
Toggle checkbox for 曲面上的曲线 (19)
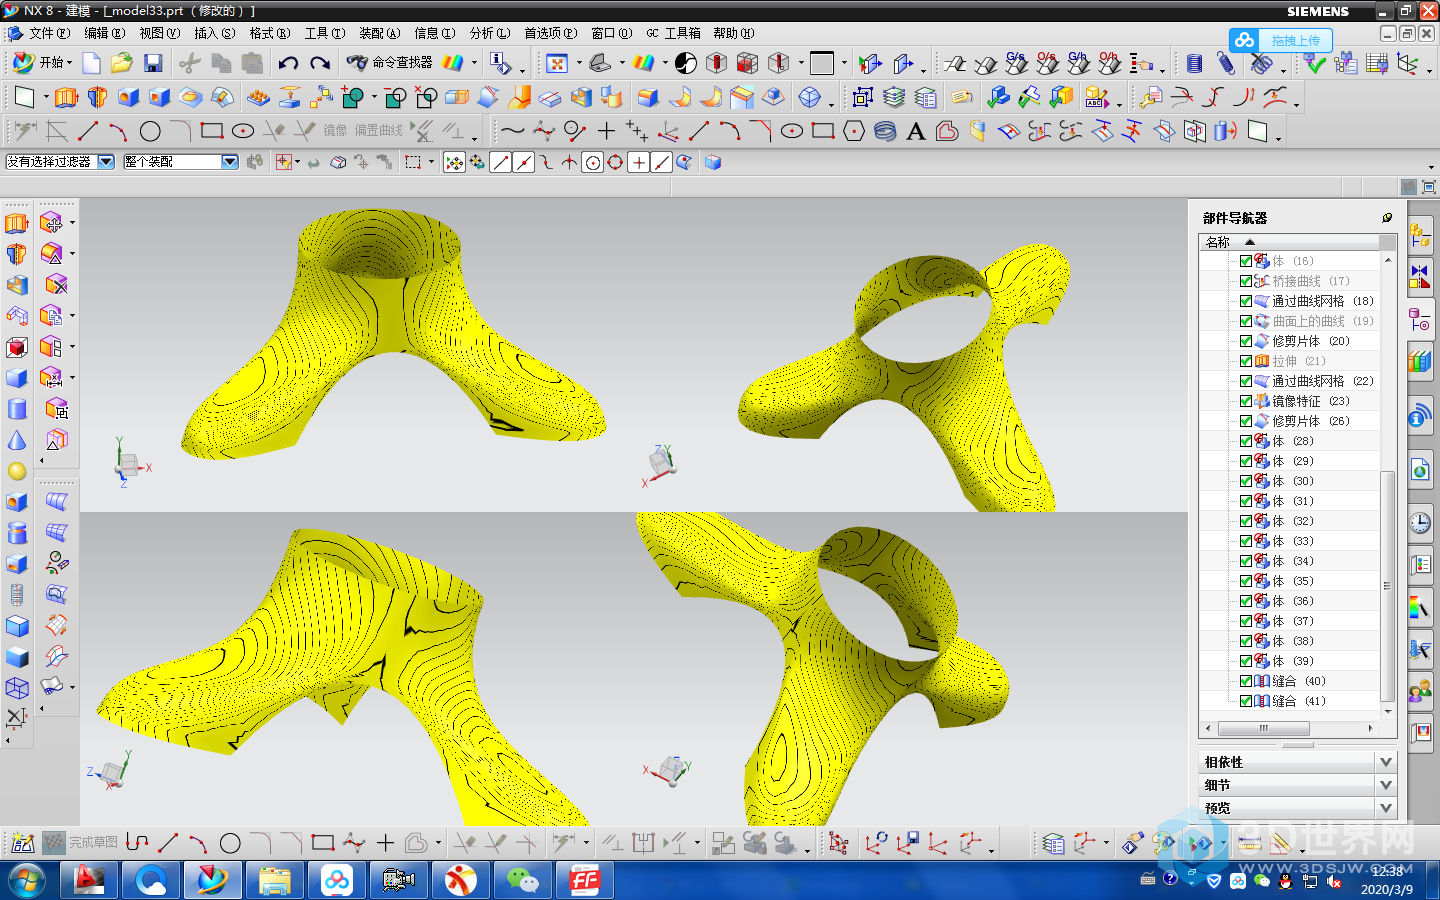1246,321
